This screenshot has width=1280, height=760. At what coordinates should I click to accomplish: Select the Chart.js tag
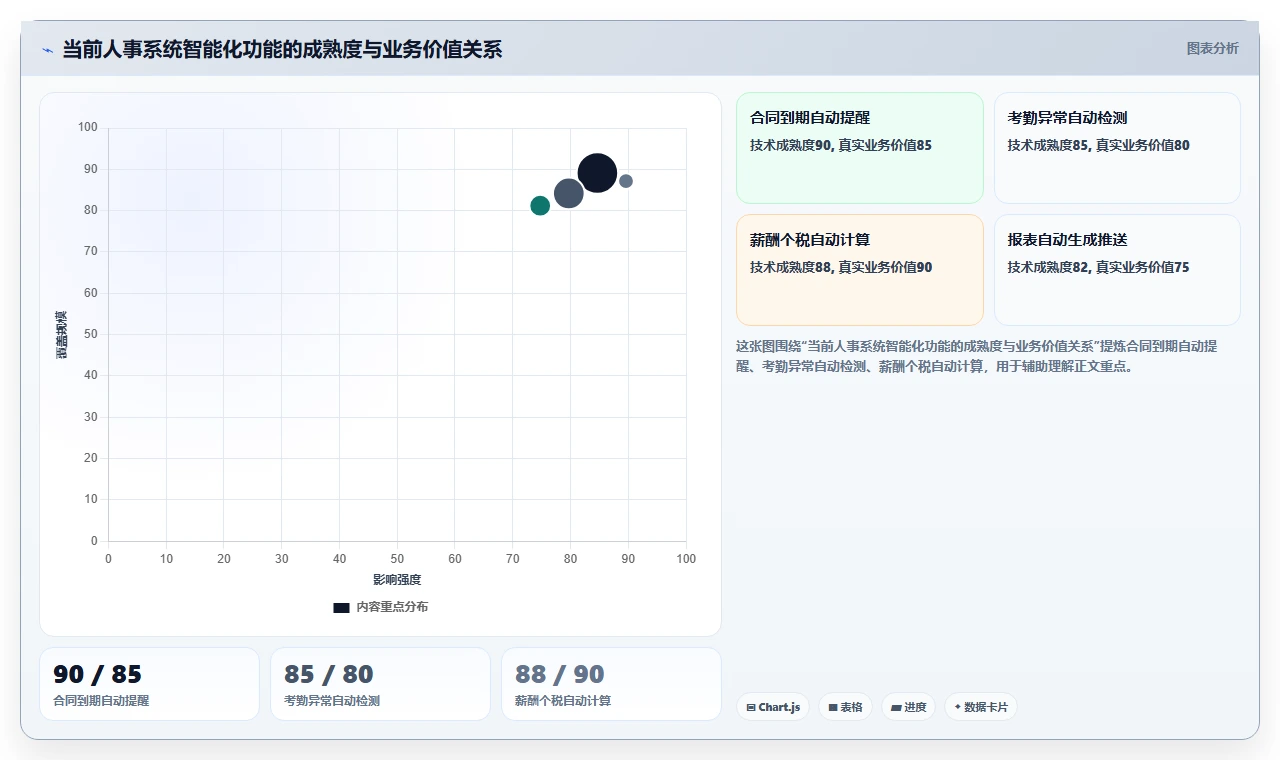[773, 707]
